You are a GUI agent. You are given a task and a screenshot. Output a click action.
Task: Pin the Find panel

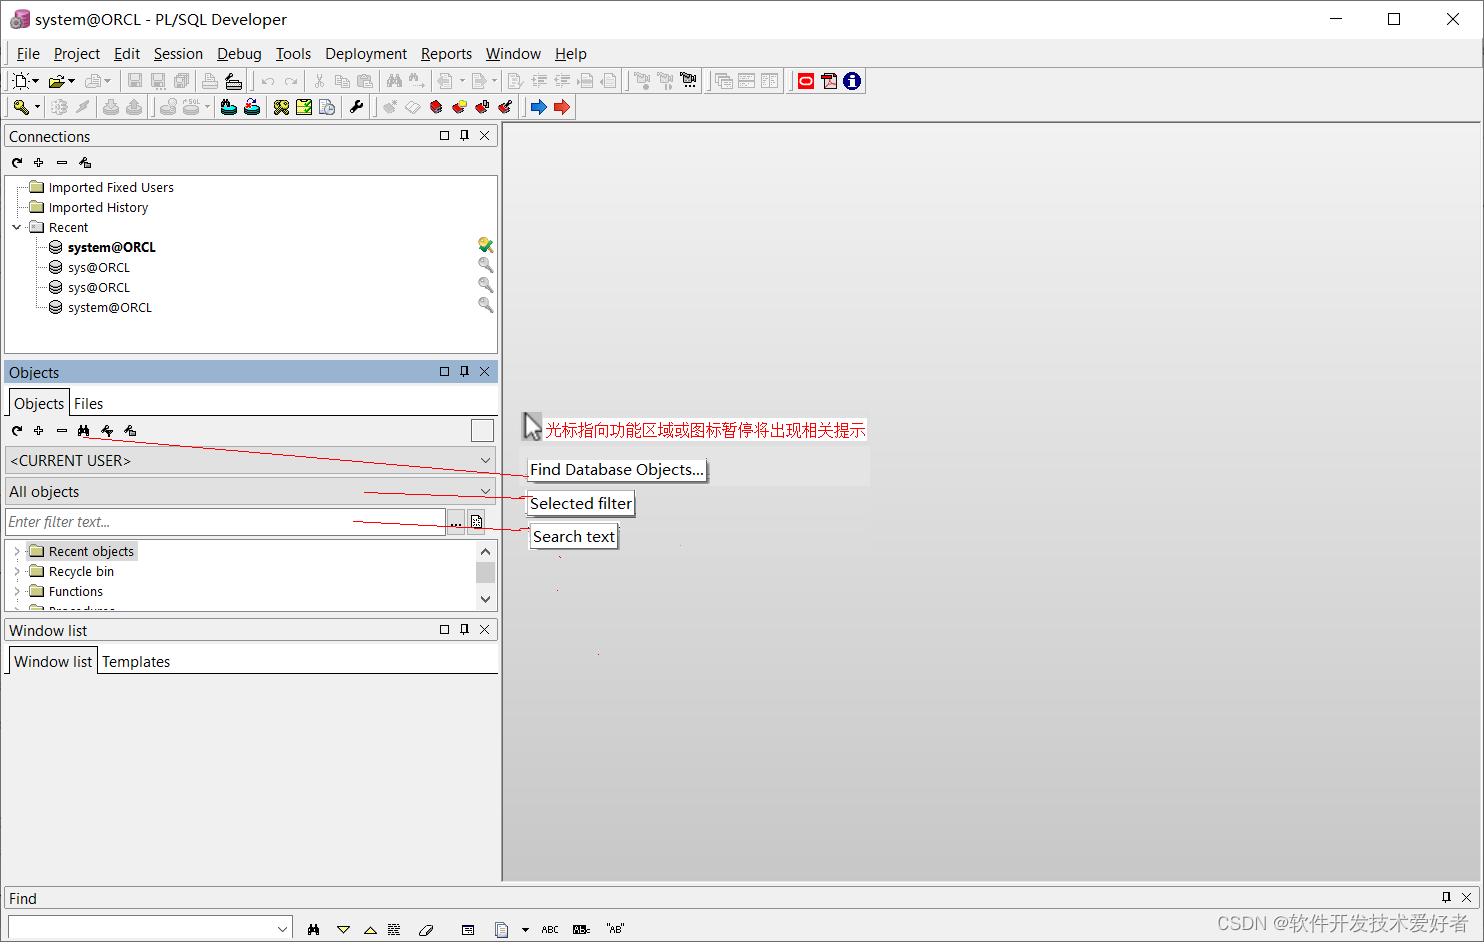pyautogui.click(x=1446, y=897)
